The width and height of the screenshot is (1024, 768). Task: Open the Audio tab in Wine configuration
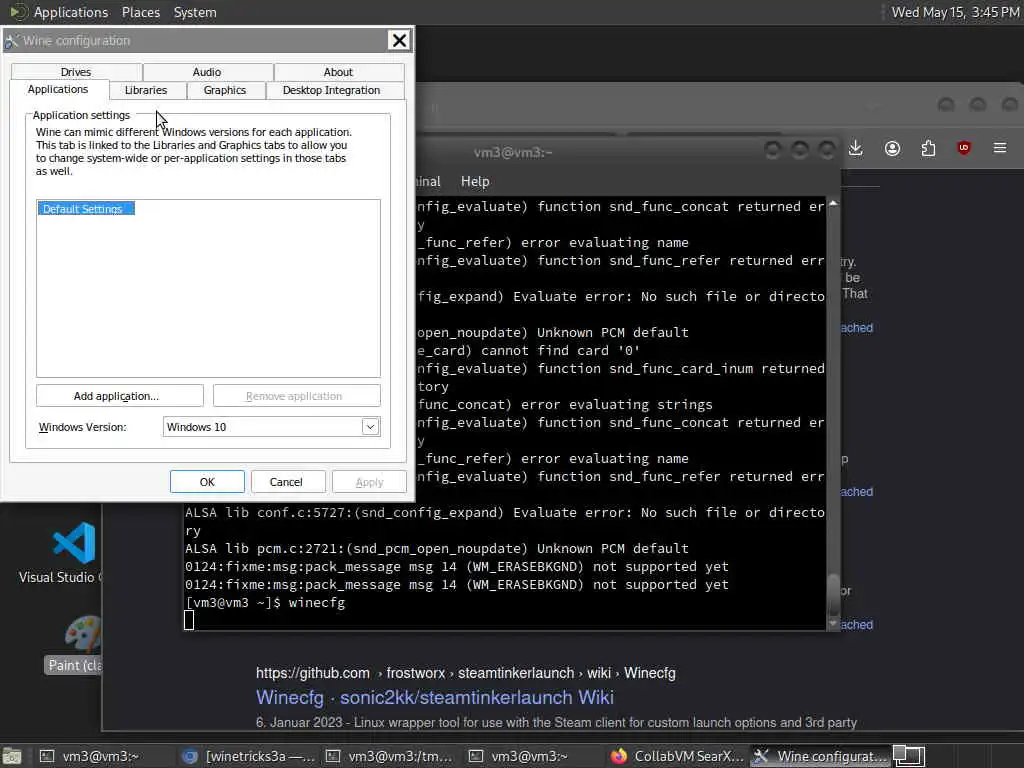coord(207,72)
